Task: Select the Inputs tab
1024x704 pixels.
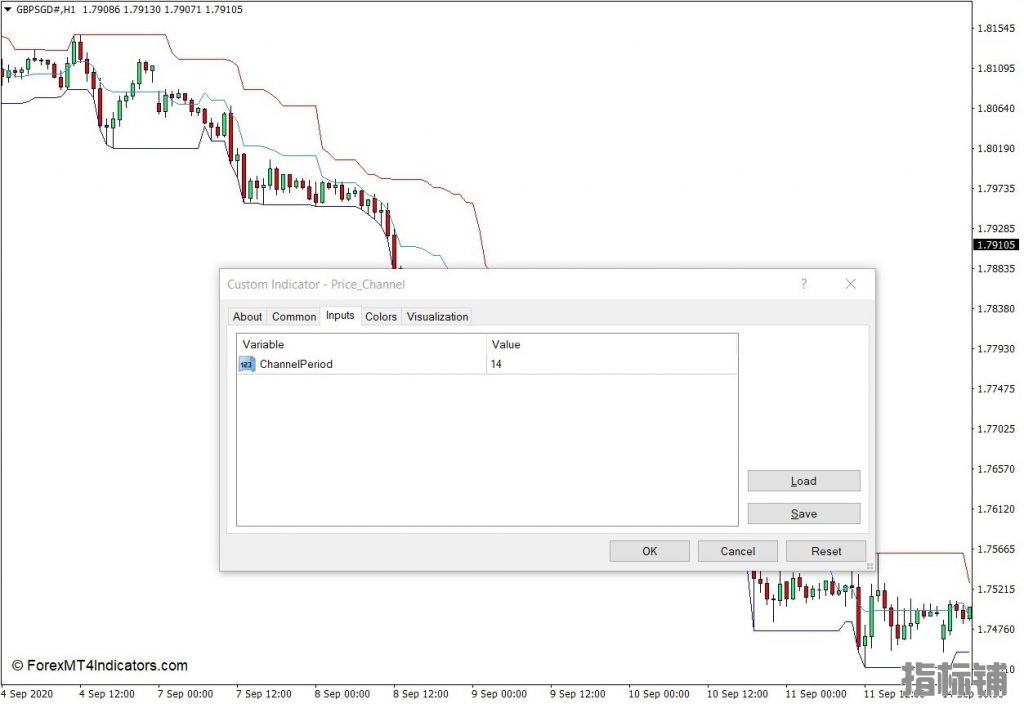Action: tap(340, 315)
